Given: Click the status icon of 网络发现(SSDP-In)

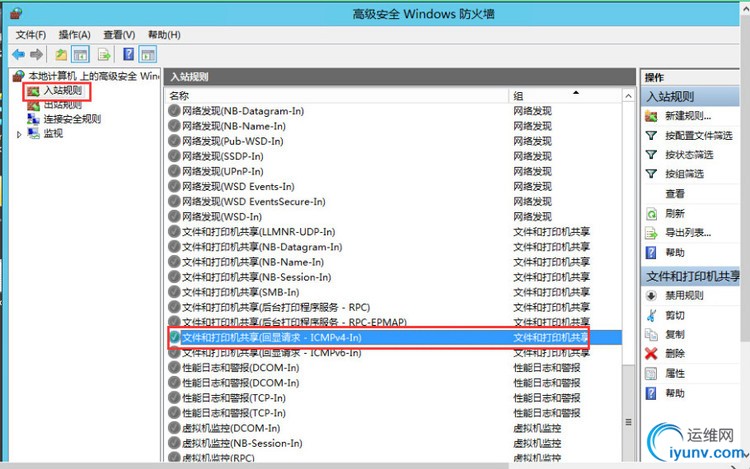Looking at the screenshot, I should [174, 156].
